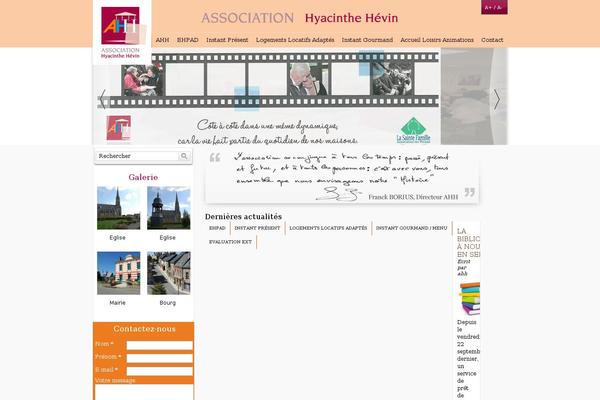The image size is (600, 400).
Task: Open the EHPAD menu item
Action: (188, 40)
